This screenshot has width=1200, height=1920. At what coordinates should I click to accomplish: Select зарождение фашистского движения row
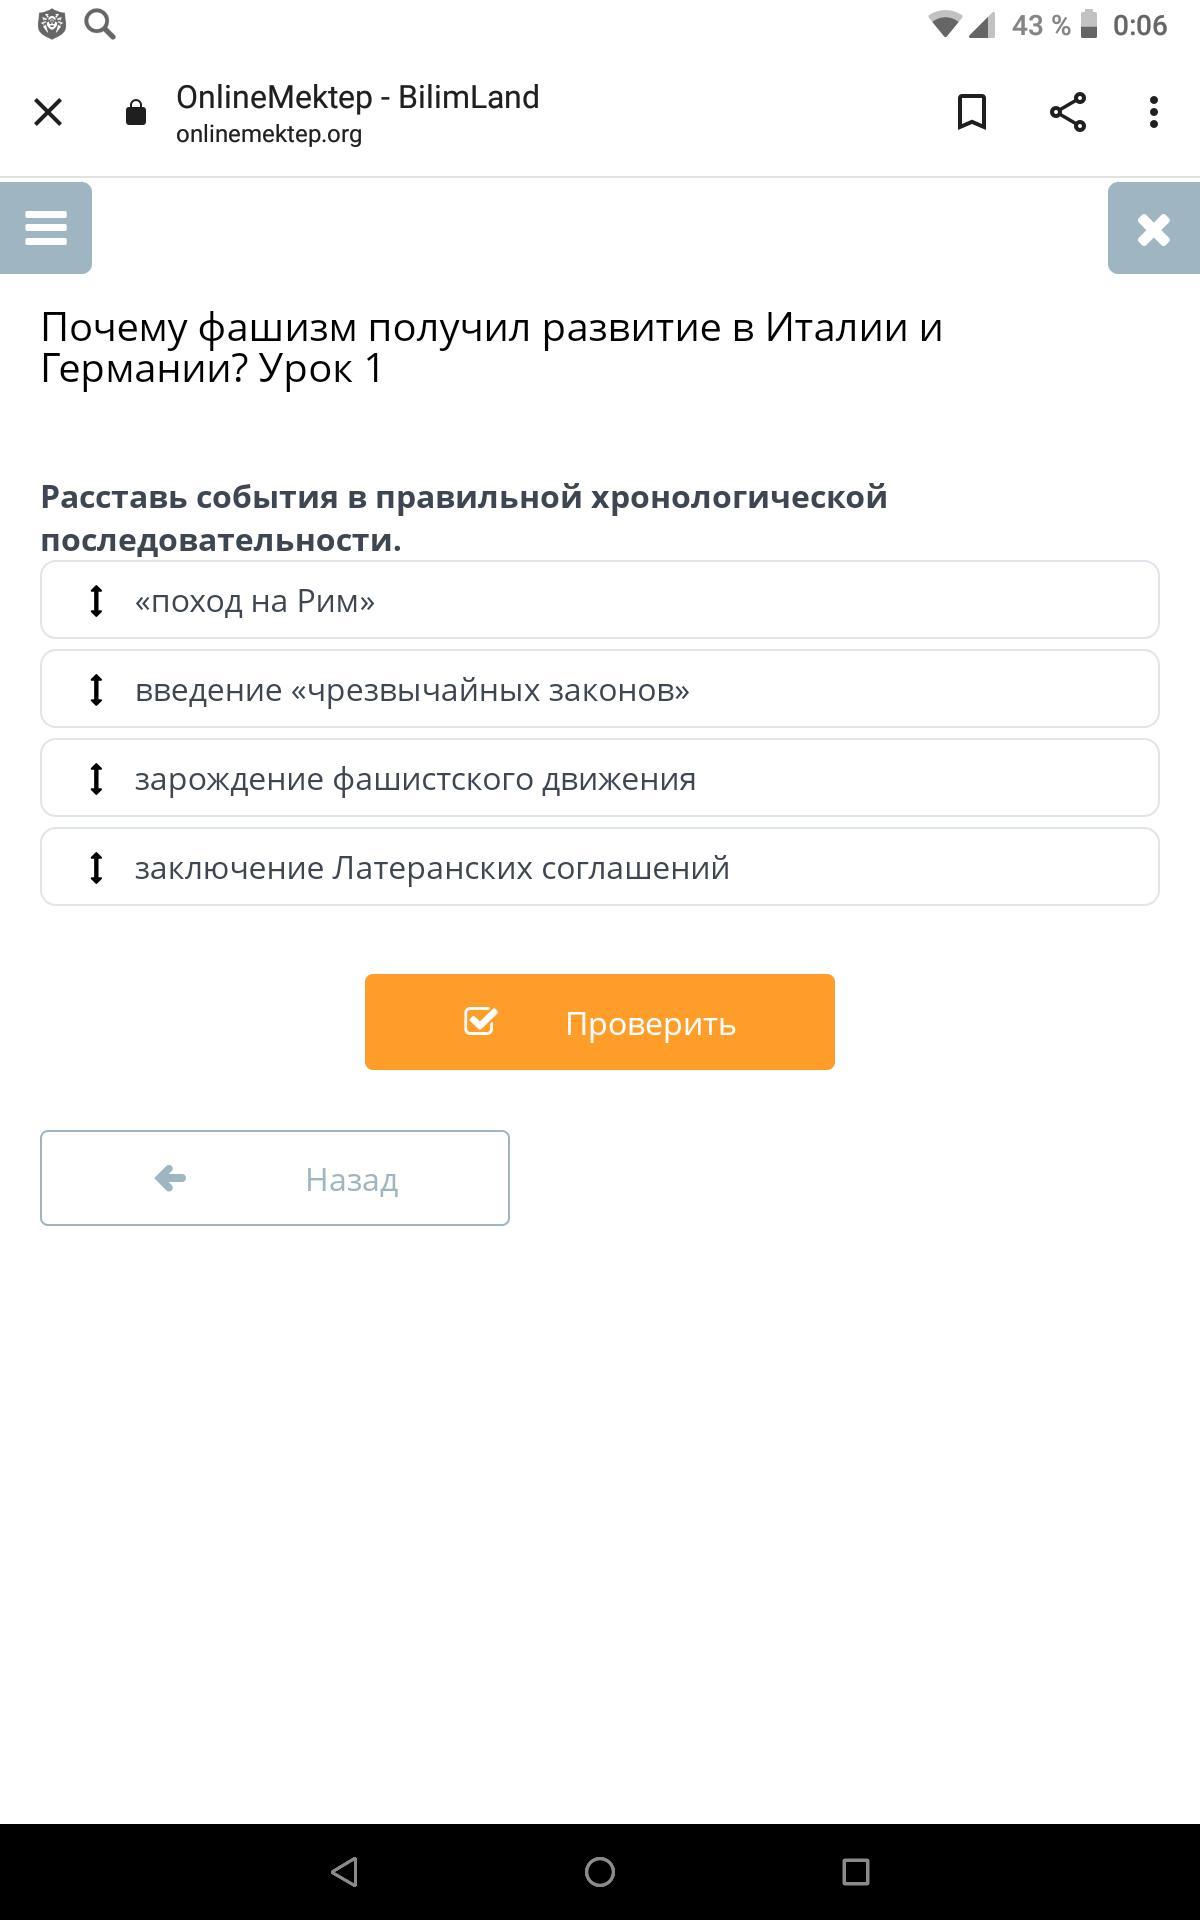pos(600,778)
